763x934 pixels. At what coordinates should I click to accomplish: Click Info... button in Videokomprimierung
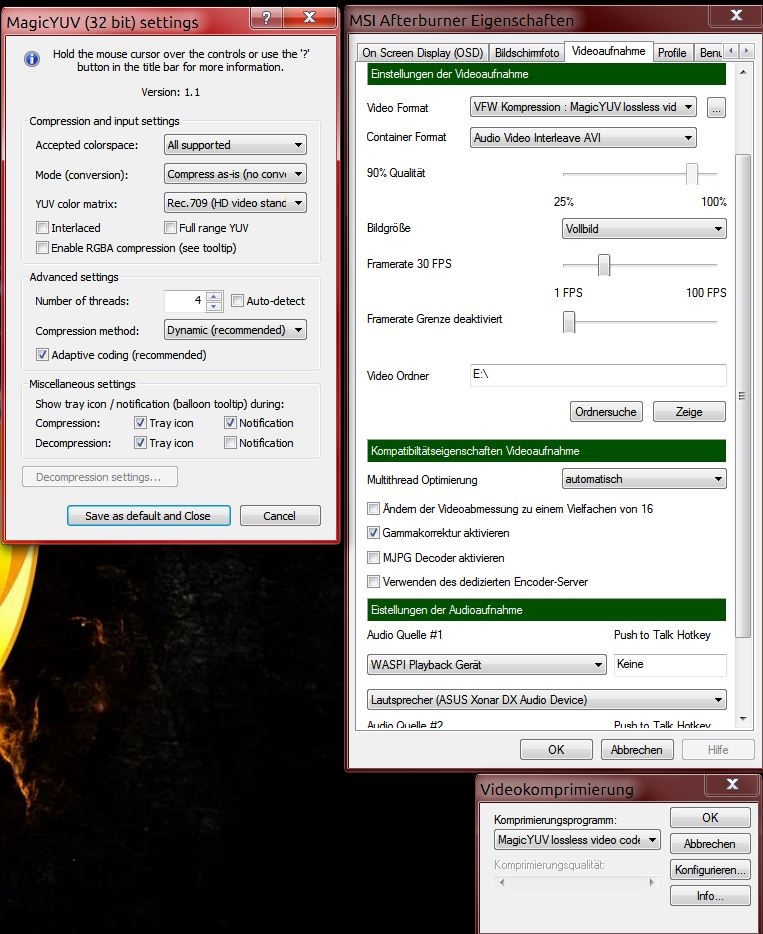point(710,896)
